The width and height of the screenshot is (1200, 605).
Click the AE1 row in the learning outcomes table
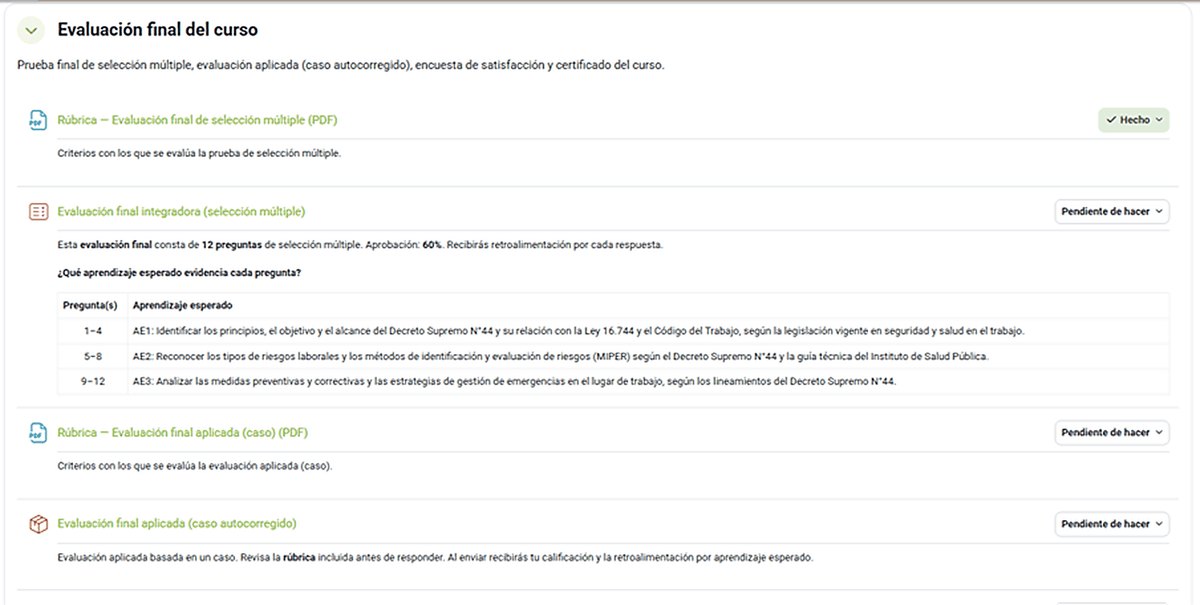613,331
